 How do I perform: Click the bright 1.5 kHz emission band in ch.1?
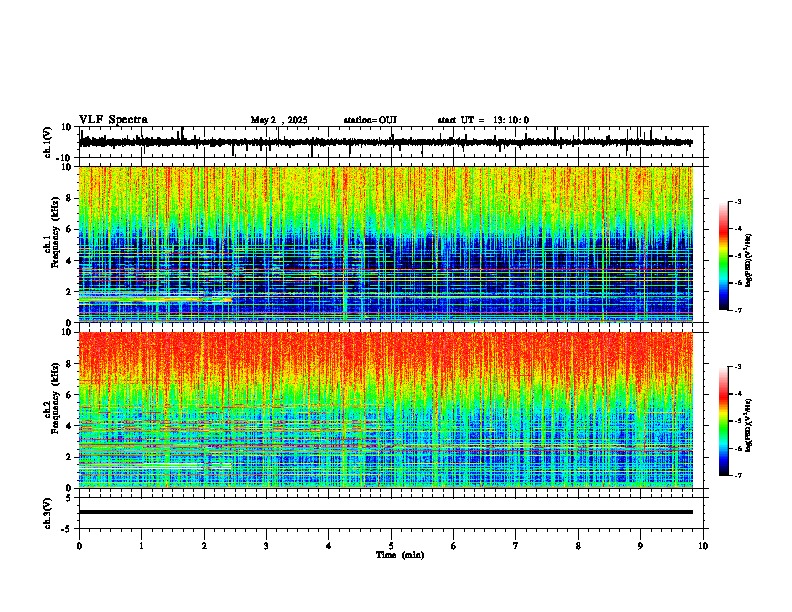pos(155,300)
